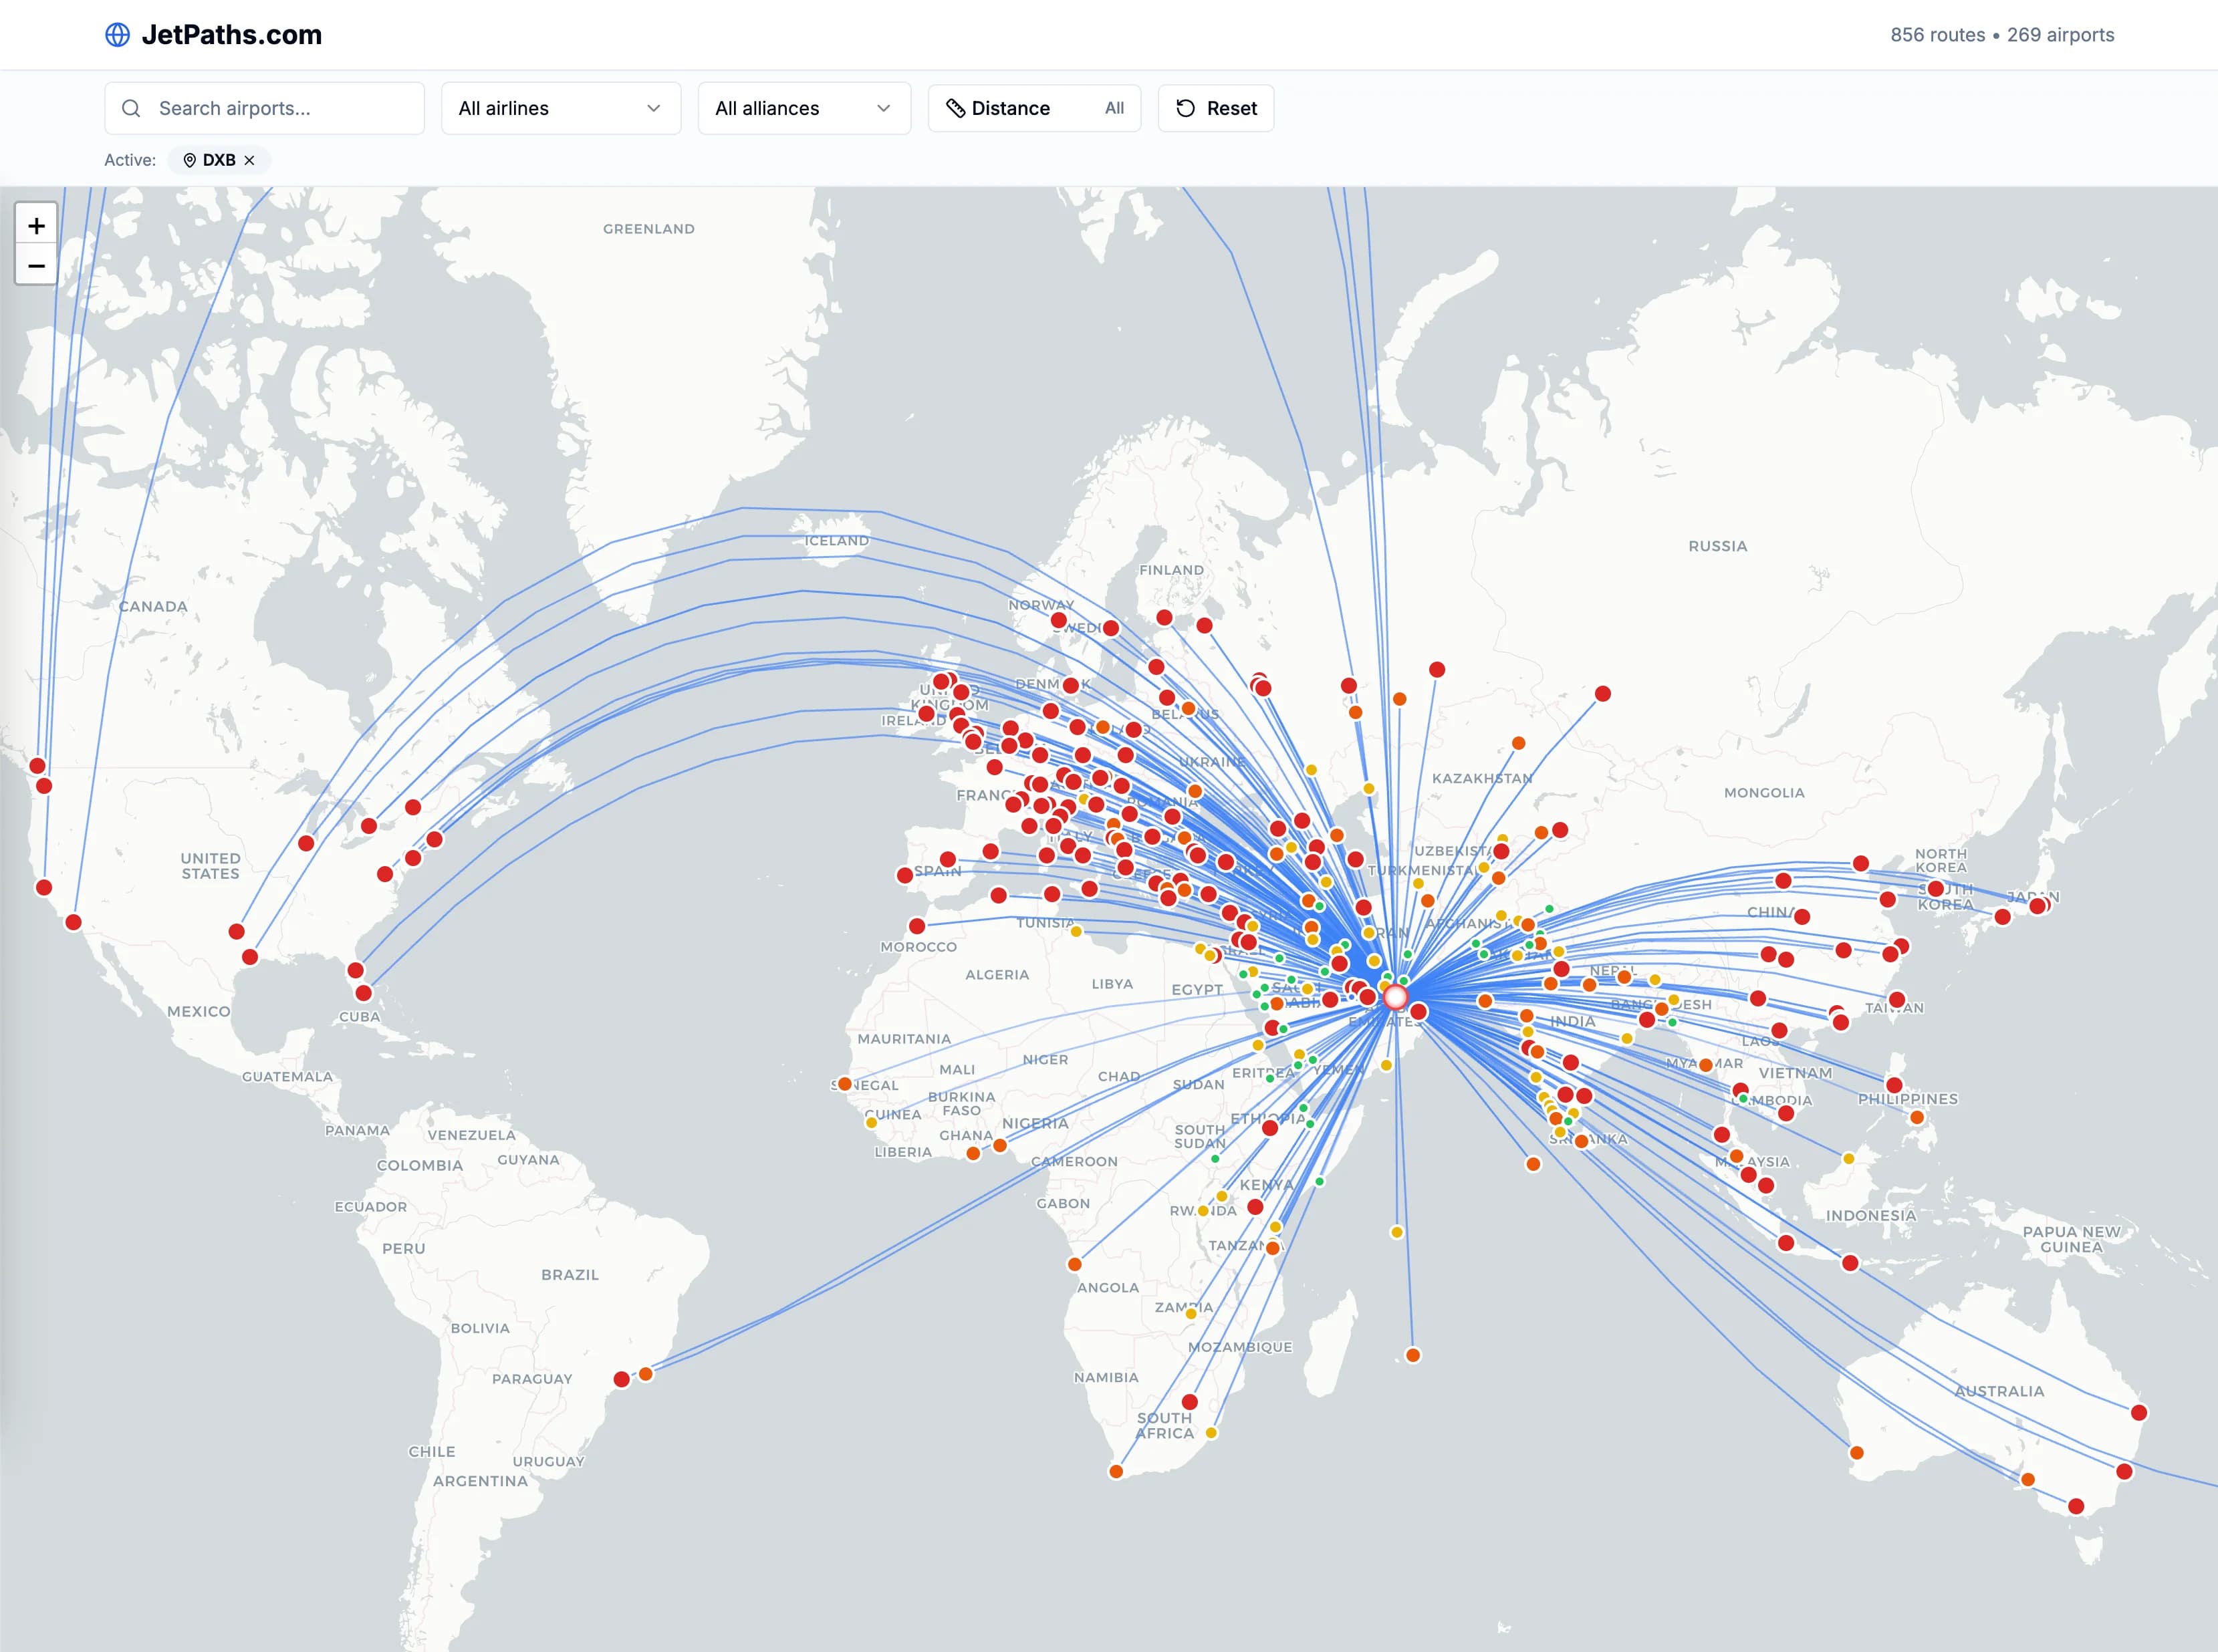The image size is (2218, 1652).
Task: Click the JetPaths globe logo icon
Action: pos(117,35)
